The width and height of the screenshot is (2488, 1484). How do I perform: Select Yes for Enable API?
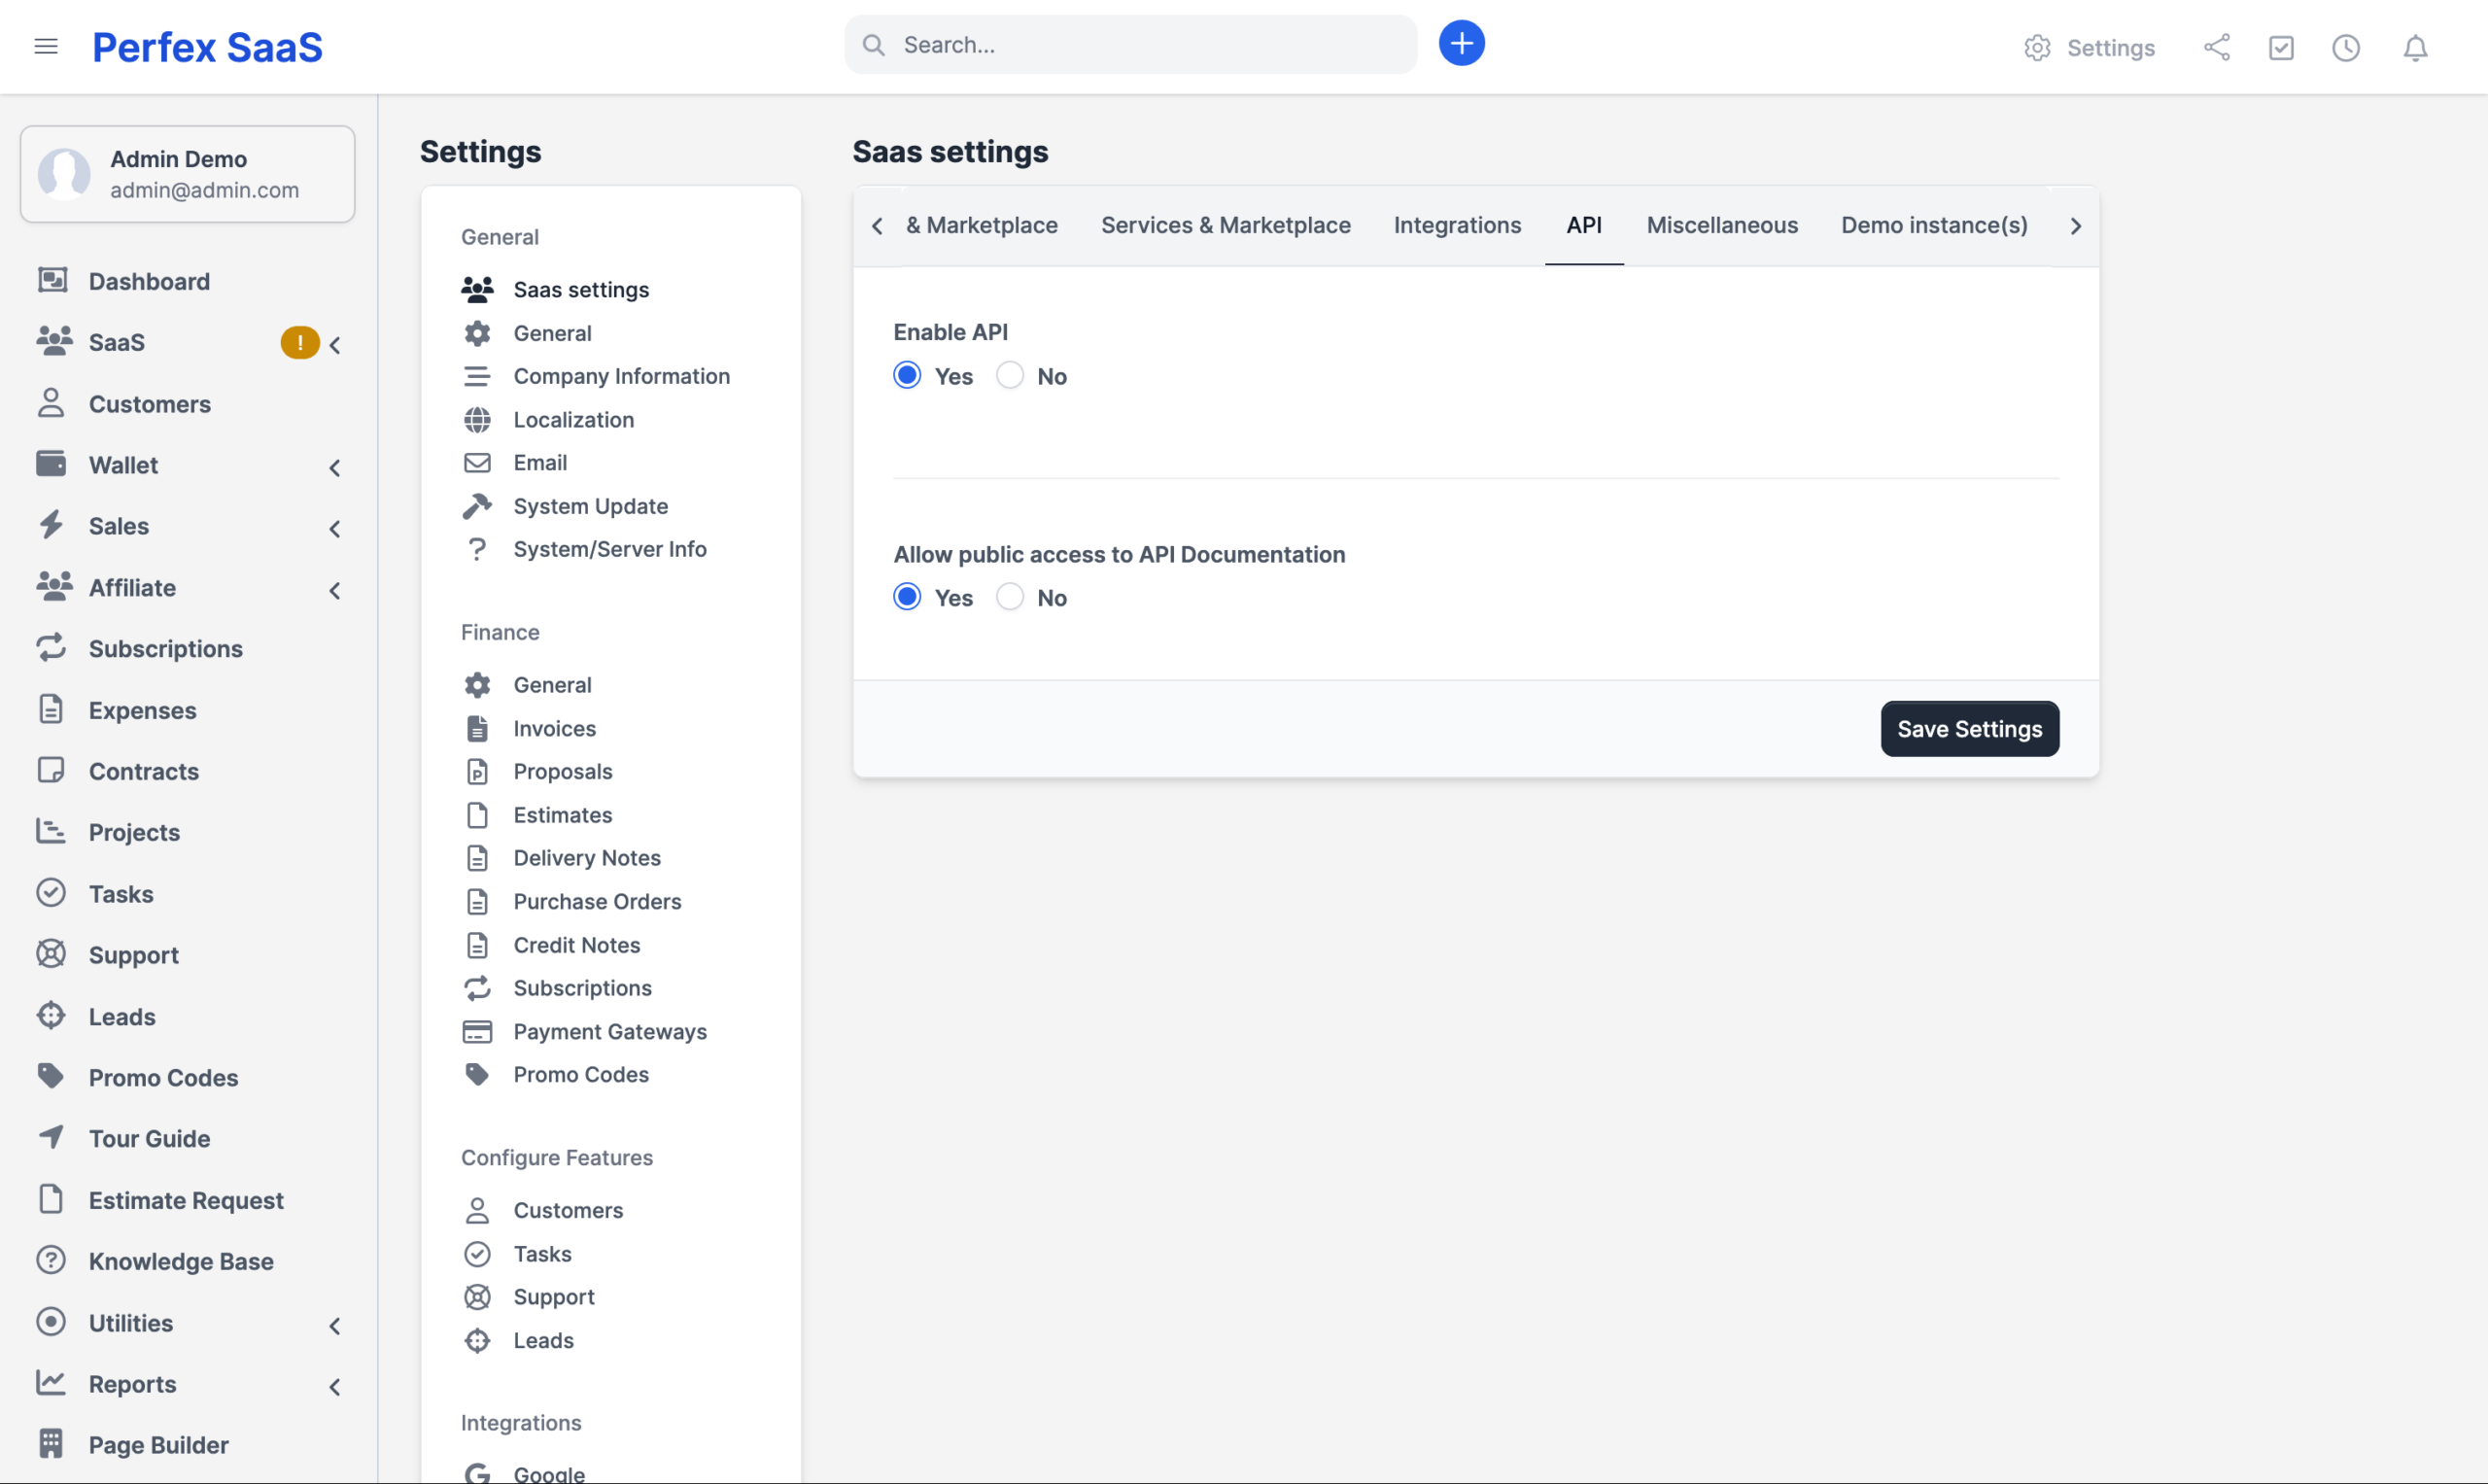(907, 376)
